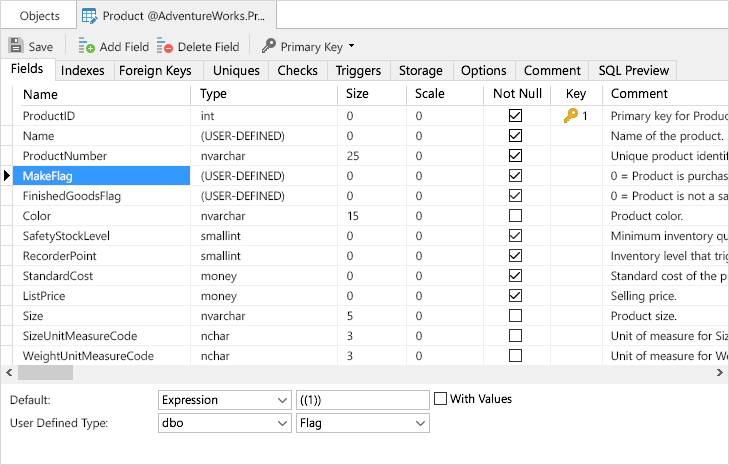Uncheck Not Null for ListPrice row
Screen dimensions: 729x465
[515, 296]
